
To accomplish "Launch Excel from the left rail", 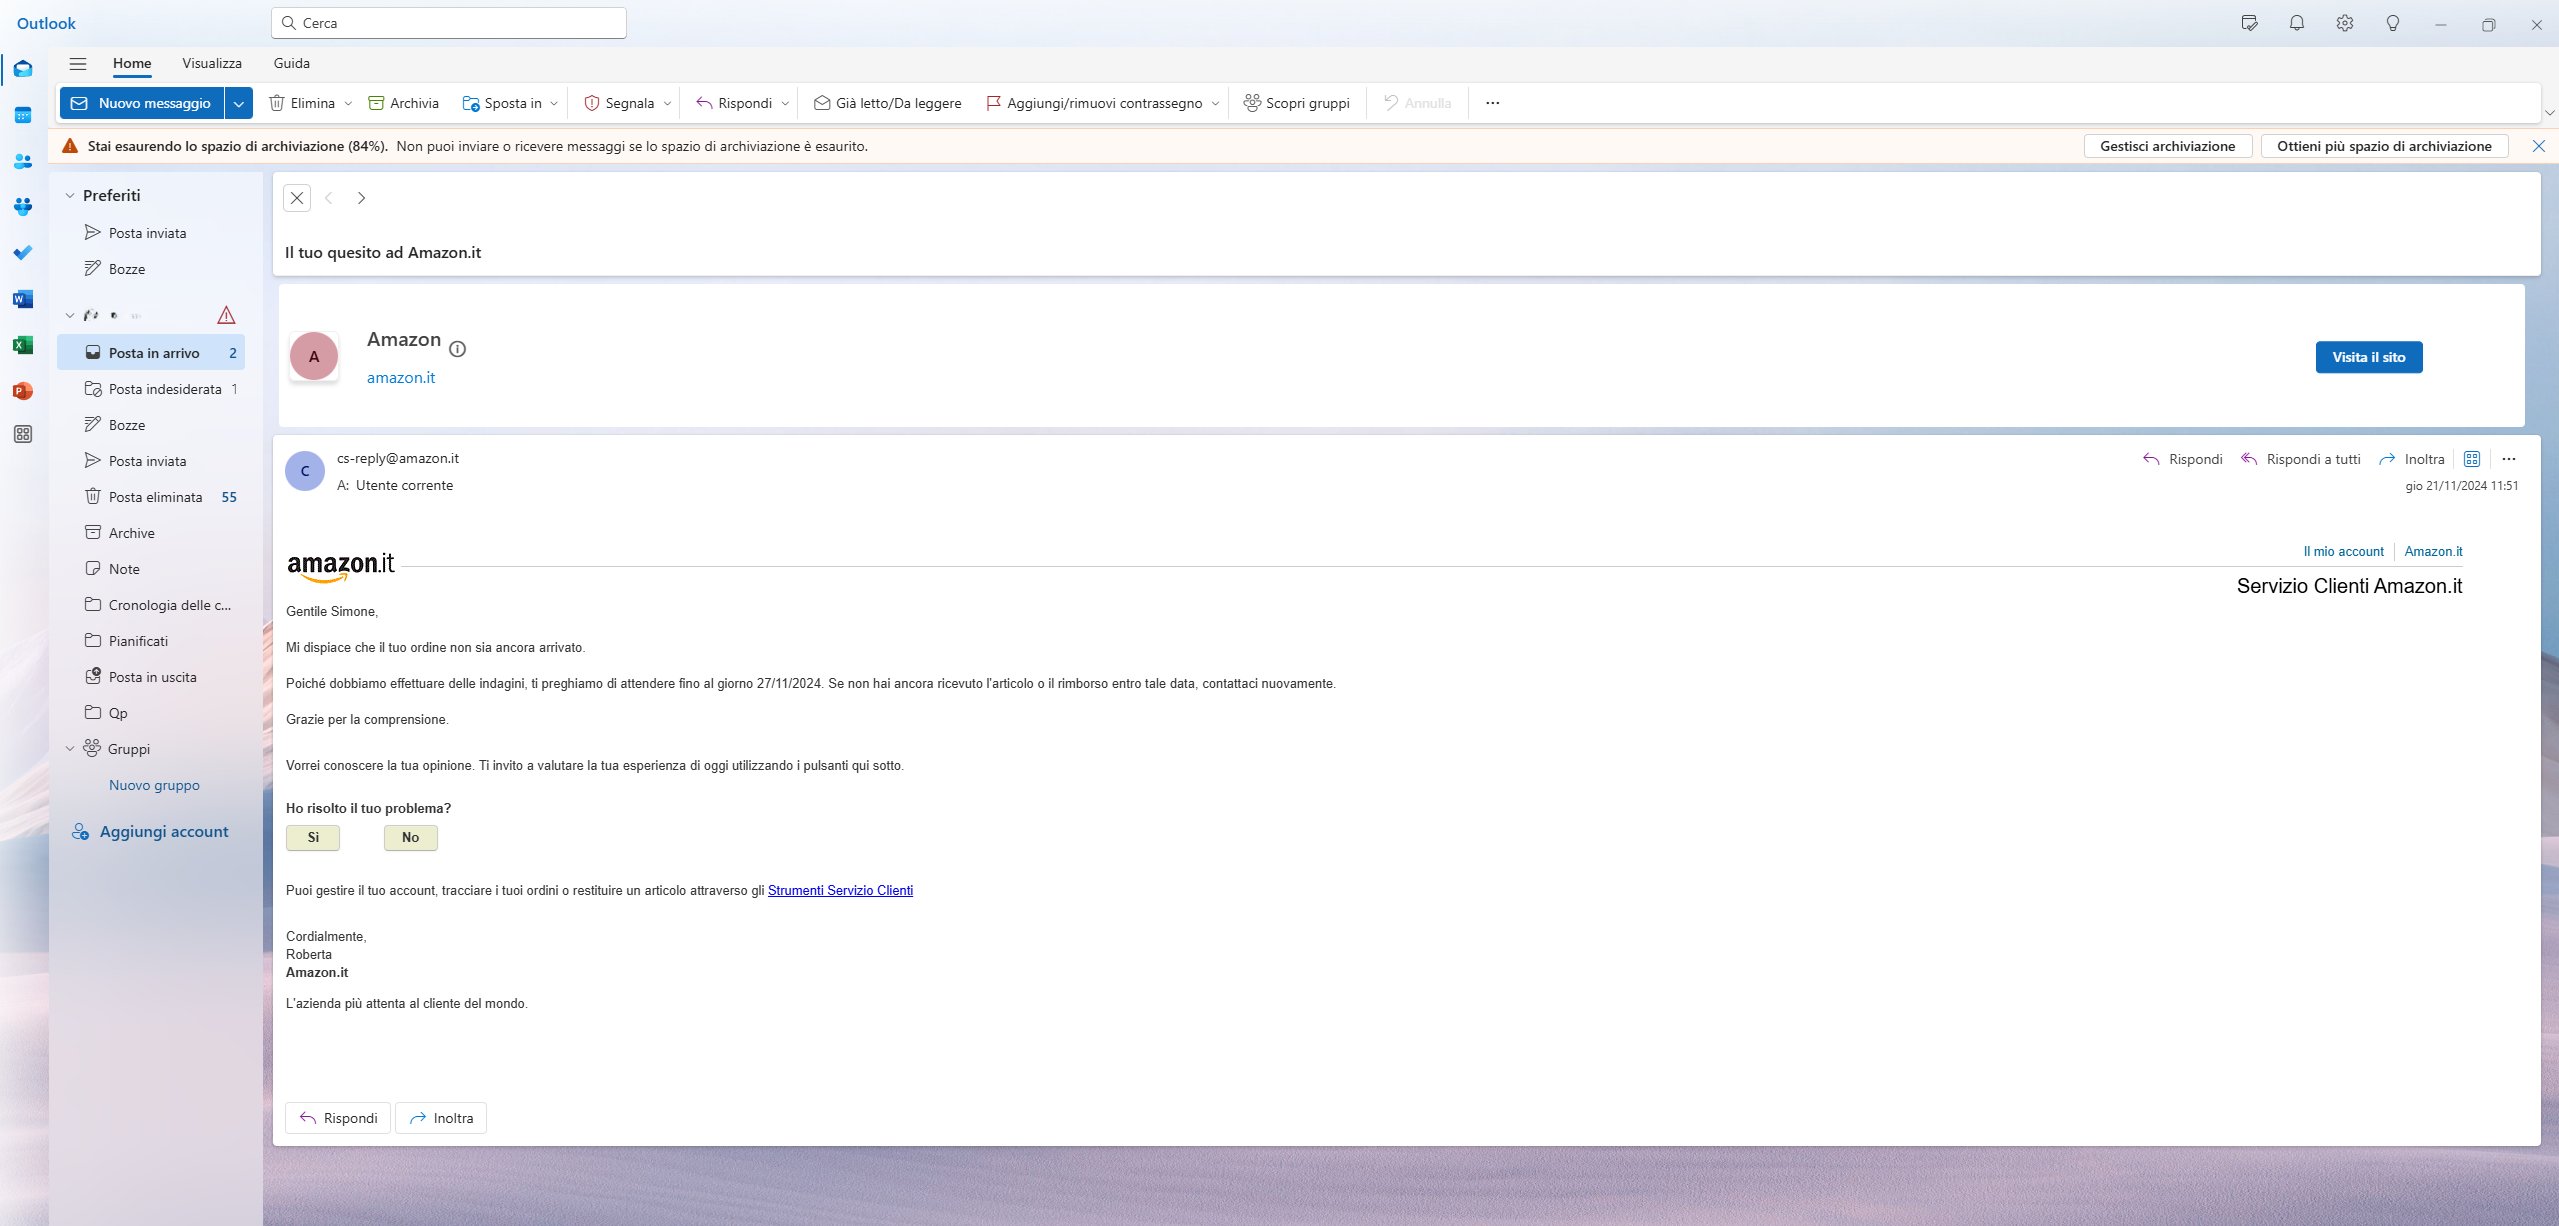I will [x=23, y=345].
